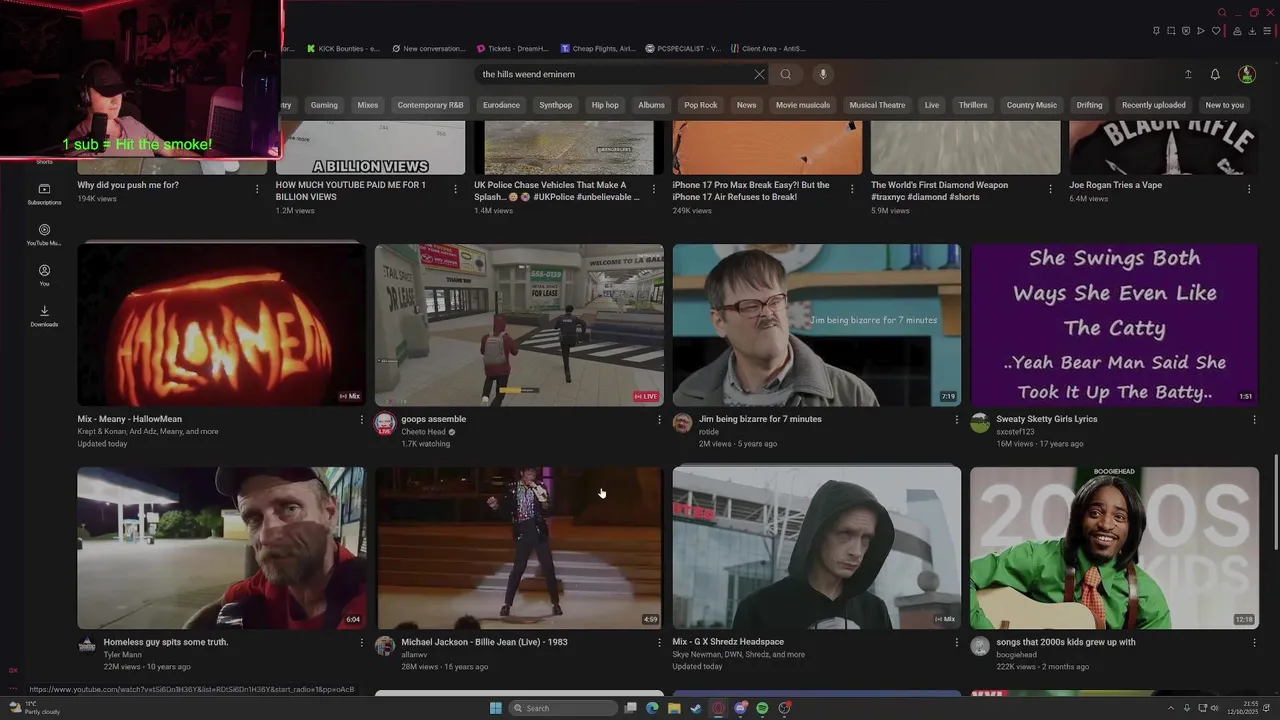Click the taskbar Search box
Viewport: 1280px width, 720px height.
click(x=563, y=708)
